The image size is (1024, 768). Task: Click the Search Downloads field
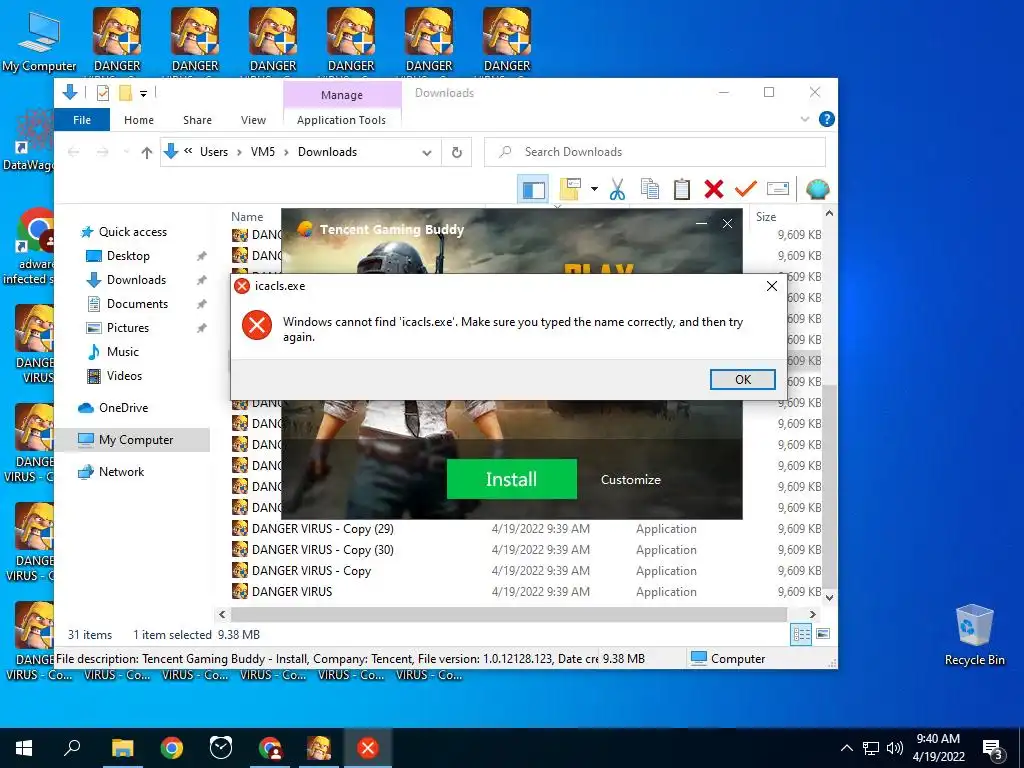(655, 152)
